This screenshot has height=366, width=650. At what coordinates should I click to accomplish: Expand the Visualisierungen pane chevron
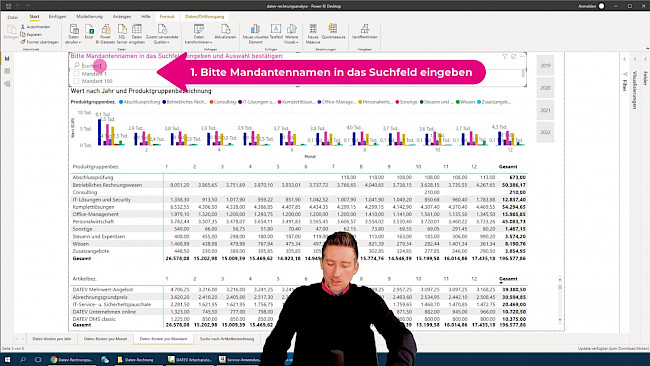click(x=635, y=59)
